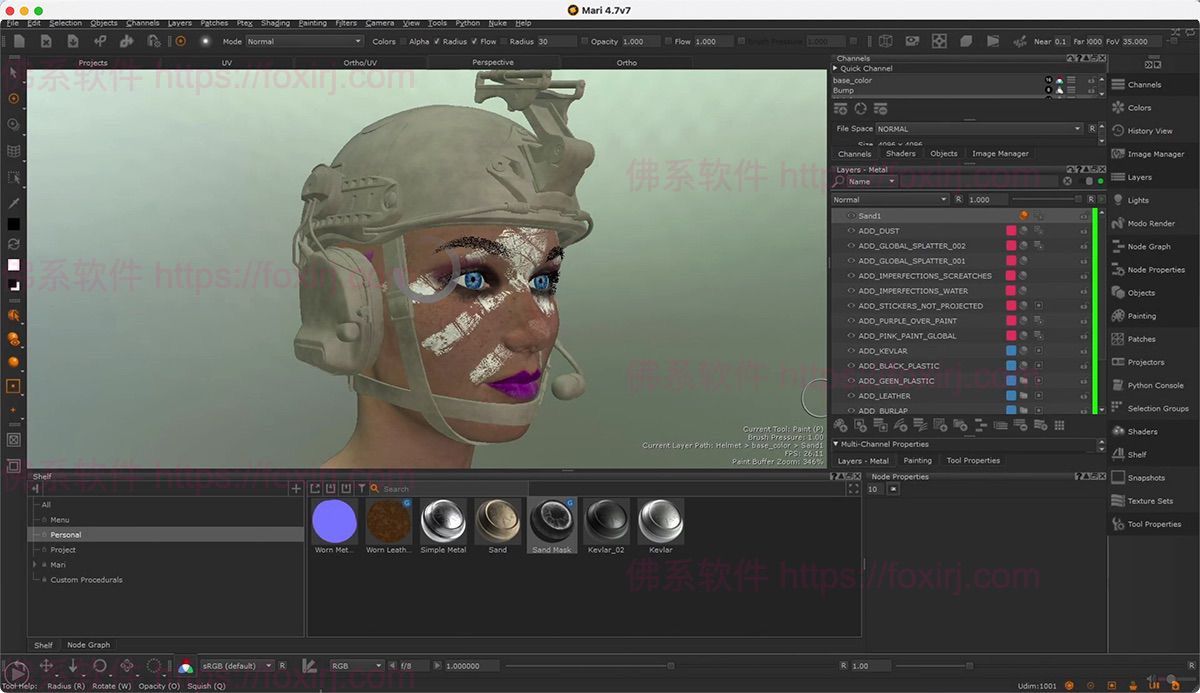This screenshot has width=1200, height=693.
Task: Switch to the Ortho/UV view tab
Action: (360, 63)
